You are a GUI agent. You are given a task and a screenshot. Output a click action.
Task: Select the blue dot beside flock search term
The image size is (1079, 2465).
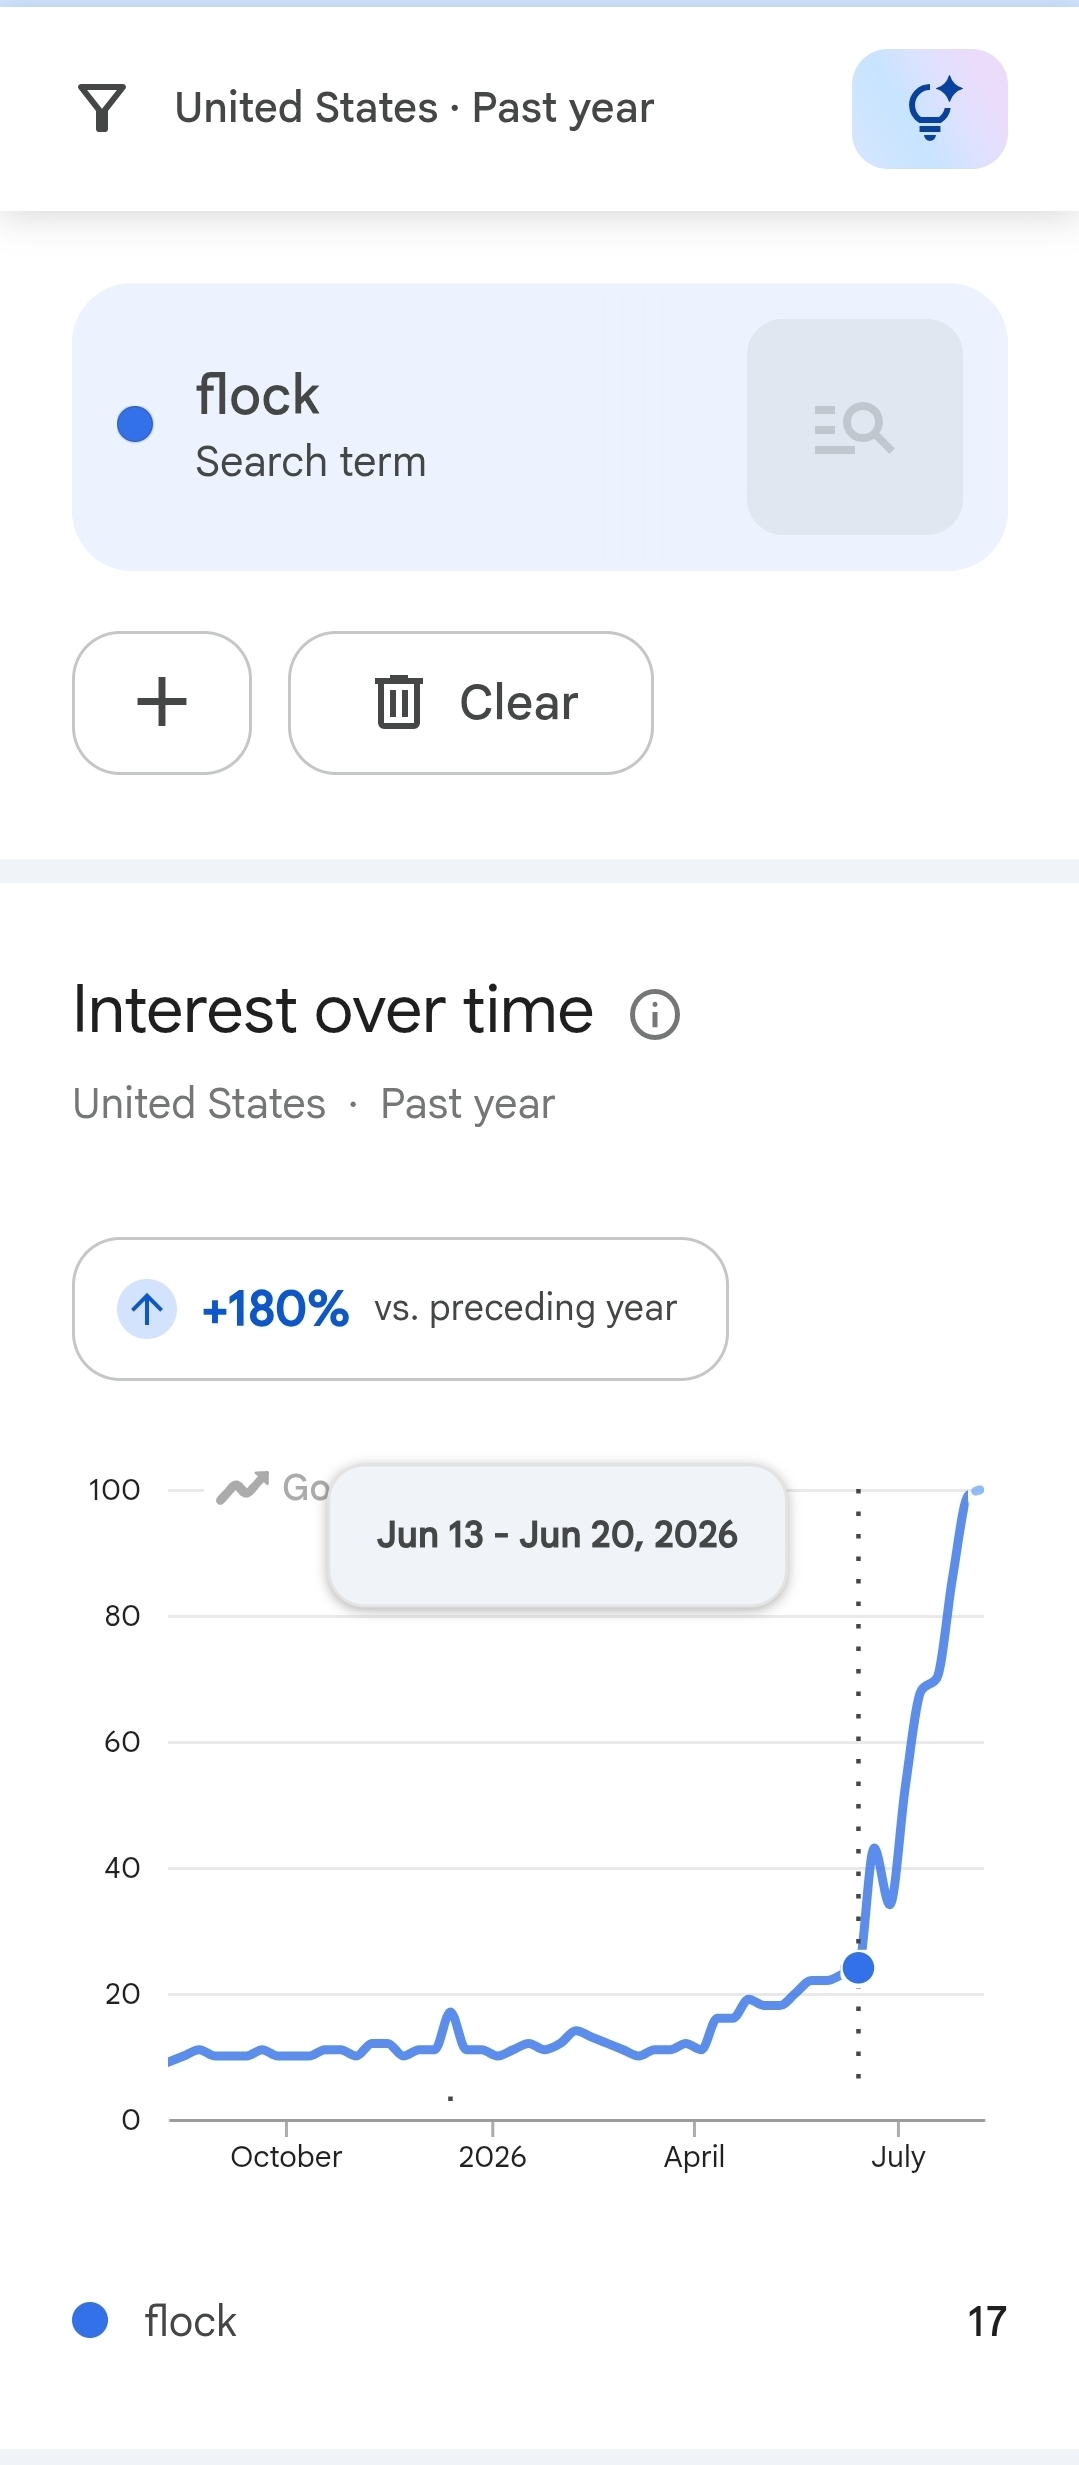135,424
